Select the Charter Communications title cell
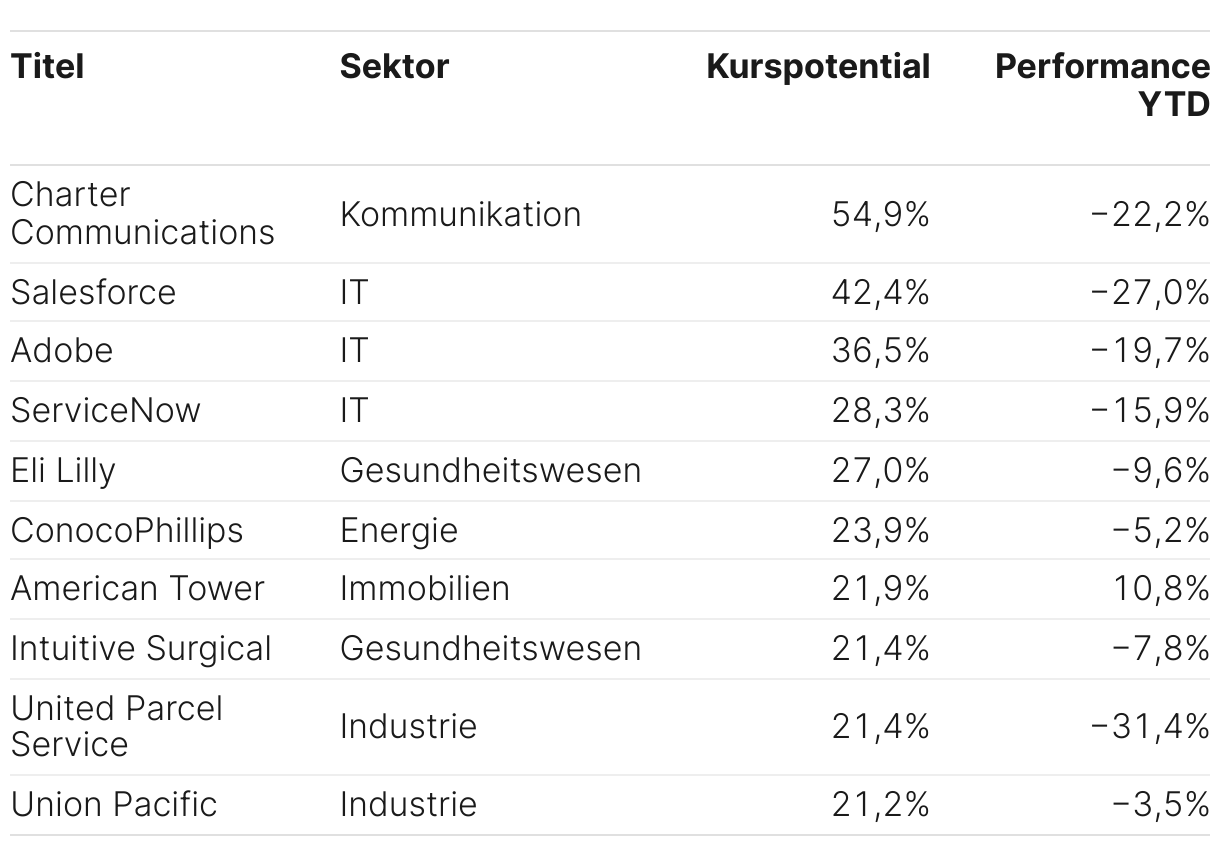Image resolution: width=1220 pixels, height=846 pixels. pyautogui.click(x=142, y=213)
